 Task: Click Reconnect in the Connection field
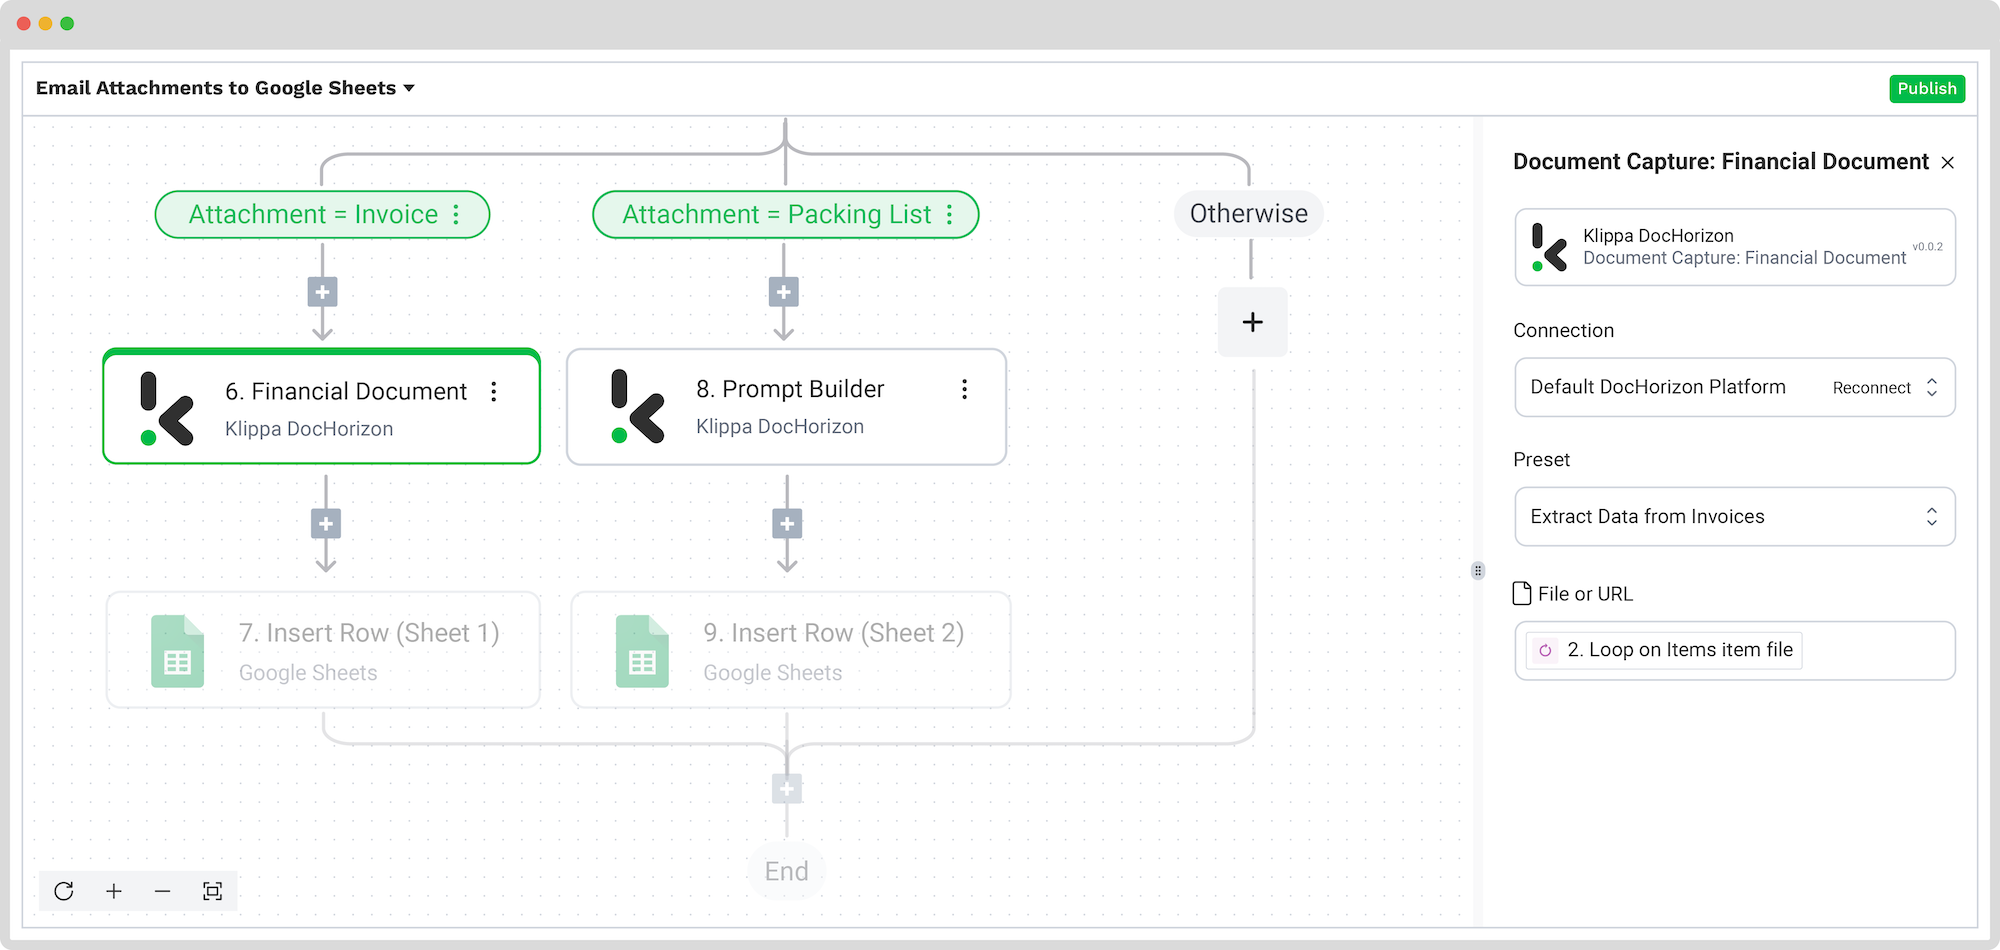coord(1871,388)
